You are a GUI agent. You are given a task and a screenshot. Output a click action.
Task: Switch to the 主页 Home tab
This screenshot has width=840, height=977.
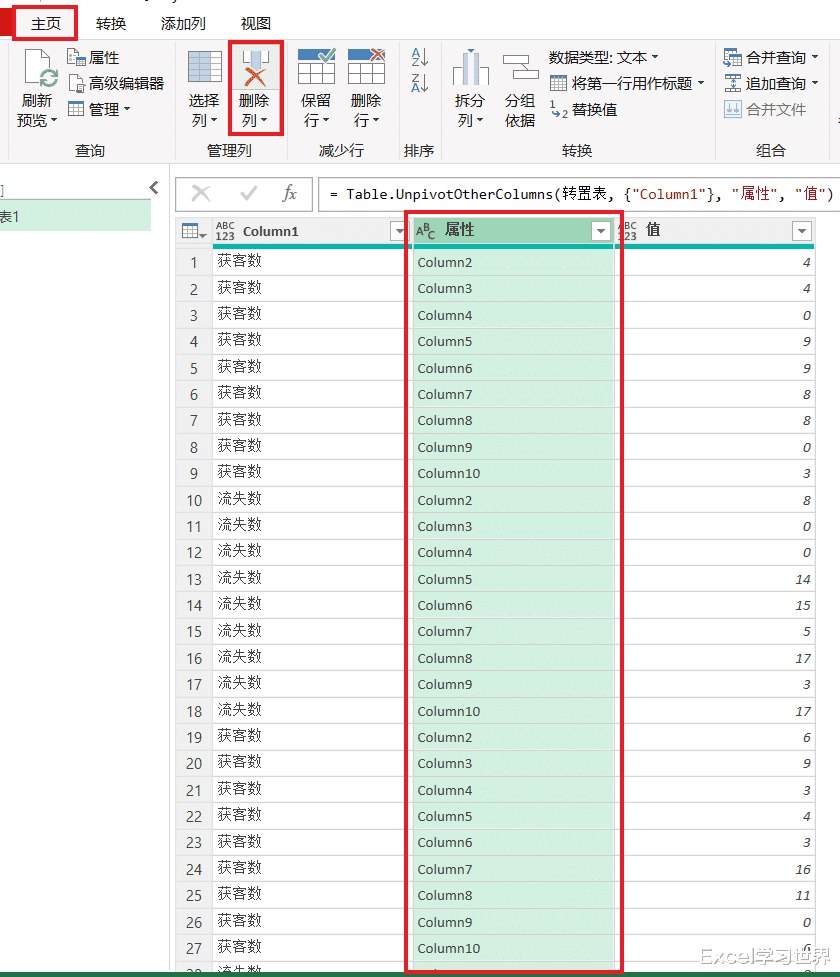click(46, 24)
